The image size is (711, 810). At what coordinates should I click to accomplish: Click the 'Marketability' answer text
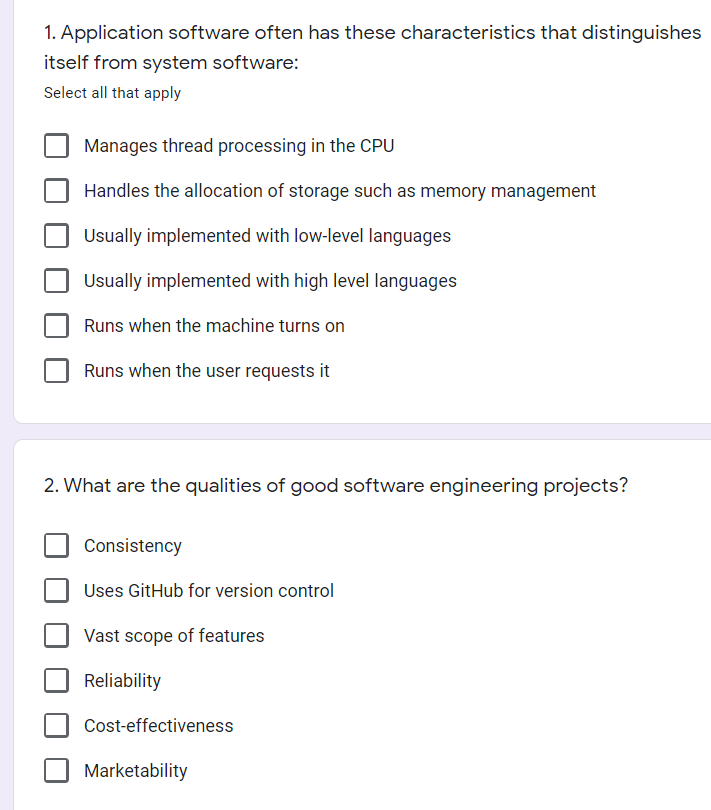tap(135, 770)
